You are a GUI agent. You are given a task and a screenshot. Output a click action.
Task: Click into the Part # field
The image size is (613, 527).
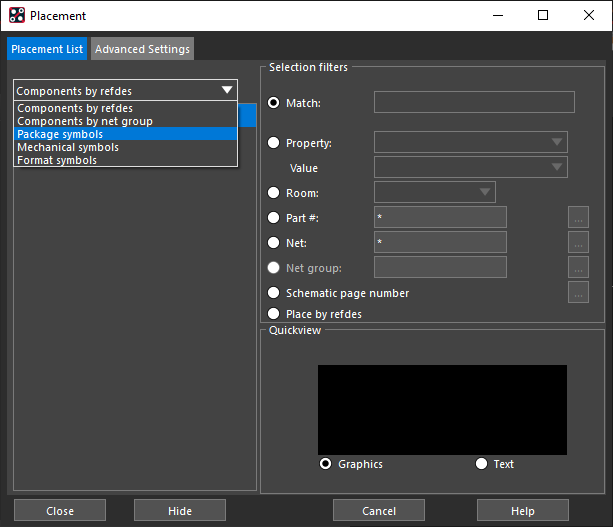tap(440, 217)
